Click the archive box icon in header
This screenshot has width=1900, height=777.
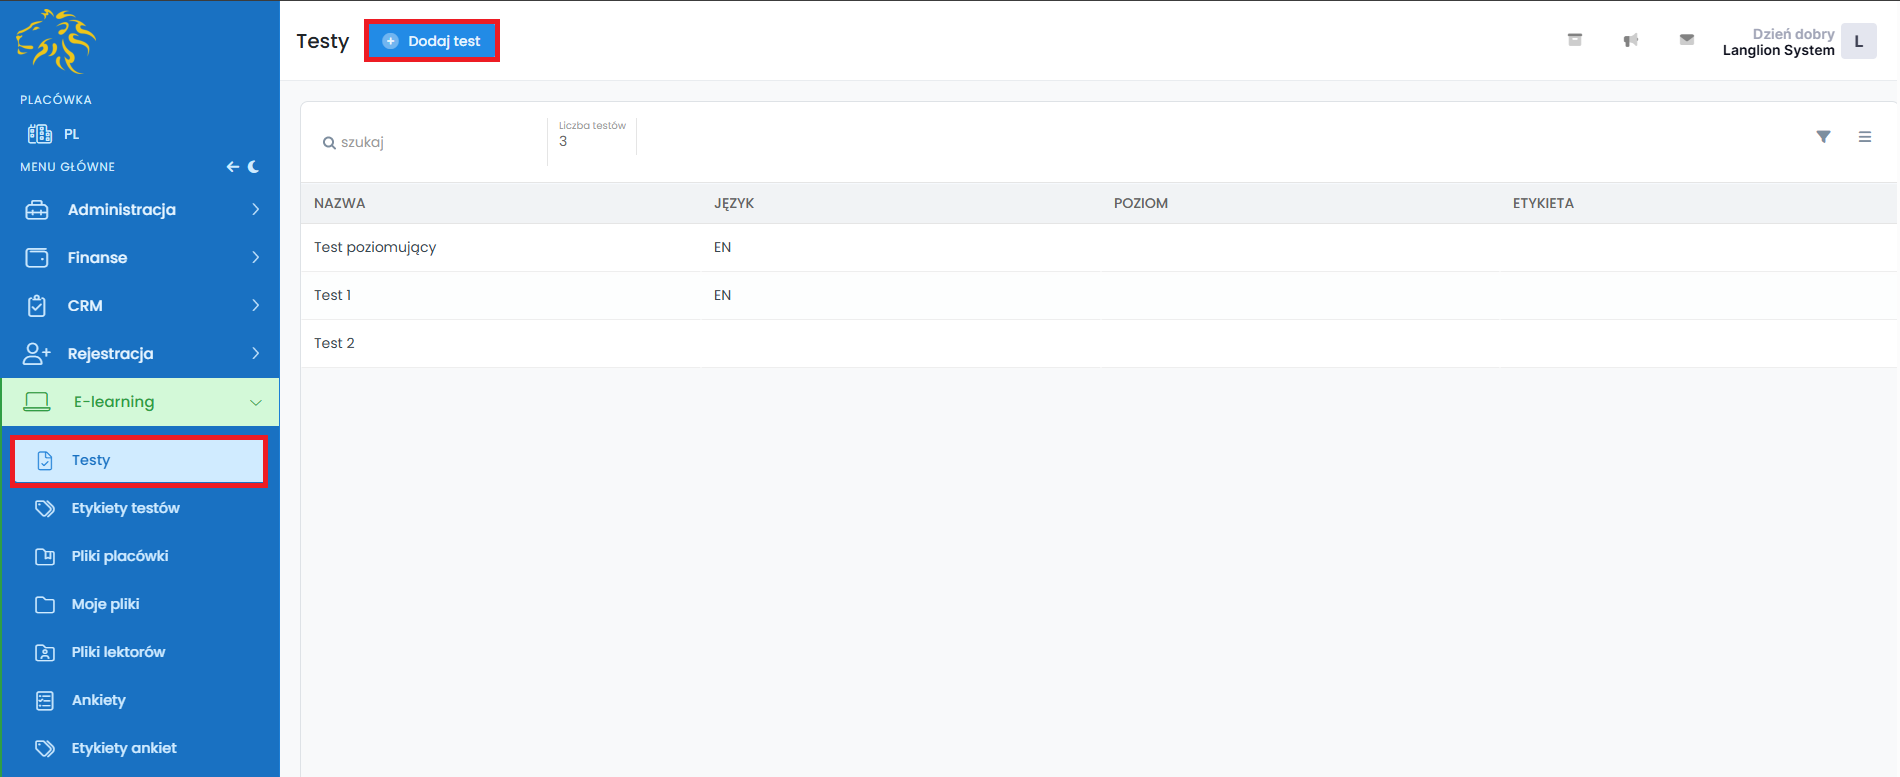pyautogui.click(x=1574, y=40)
